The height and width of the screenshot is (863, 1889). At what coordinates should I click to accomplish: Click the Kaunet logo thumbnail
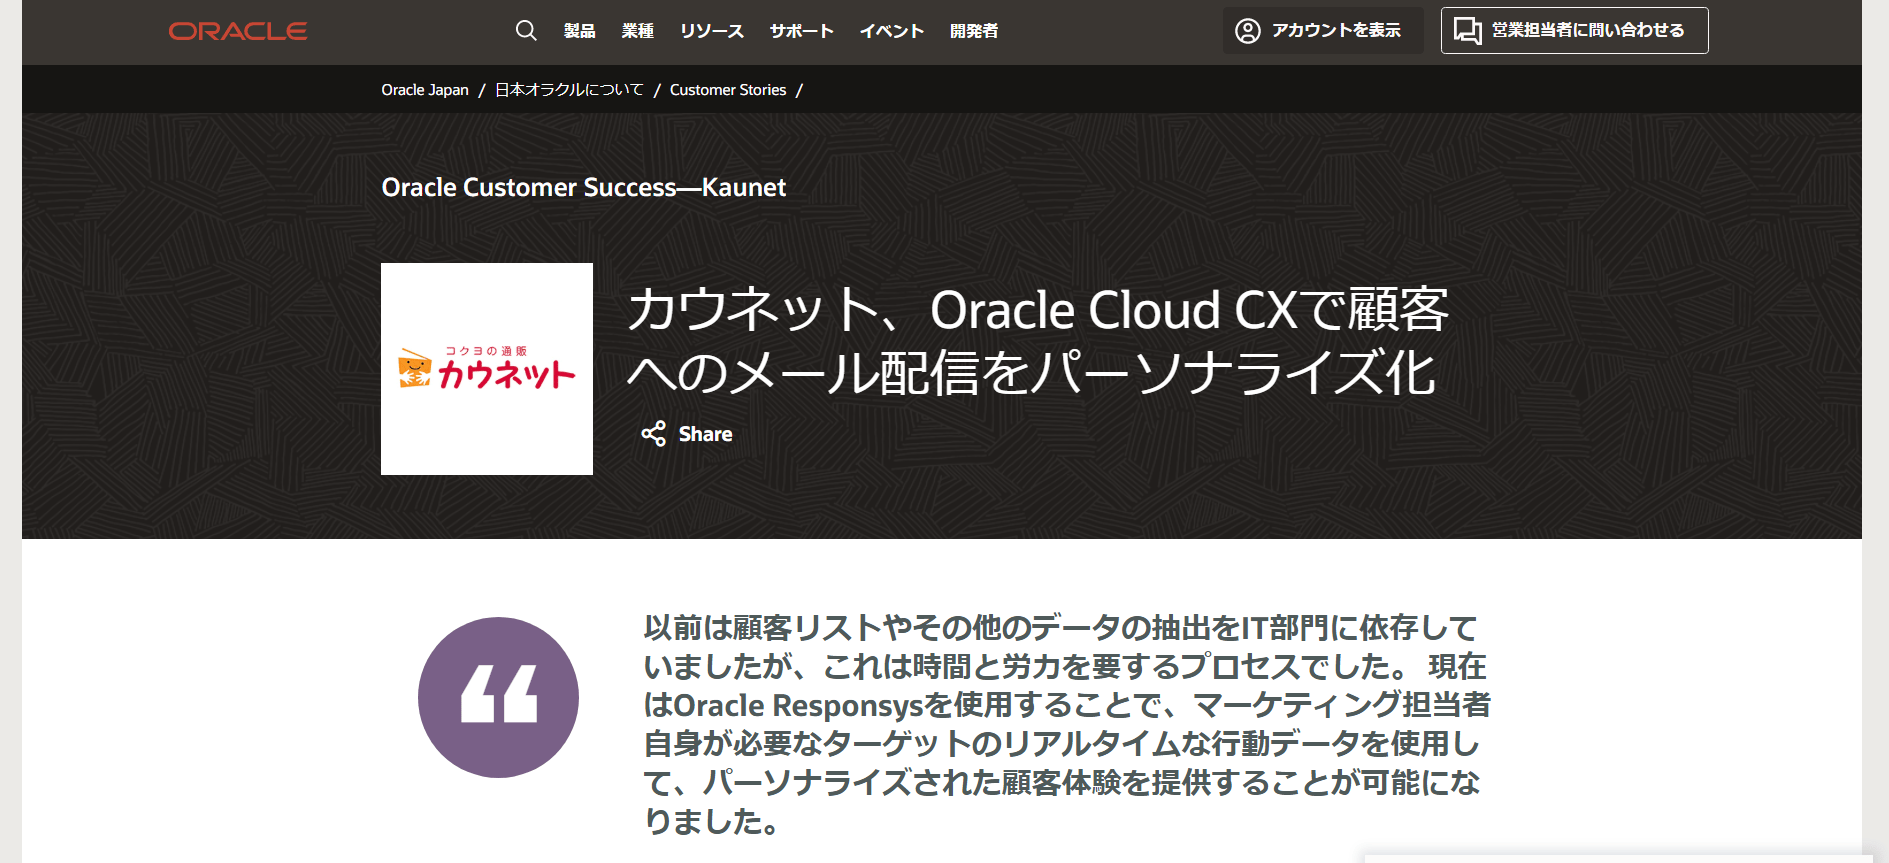click(487, 369)
